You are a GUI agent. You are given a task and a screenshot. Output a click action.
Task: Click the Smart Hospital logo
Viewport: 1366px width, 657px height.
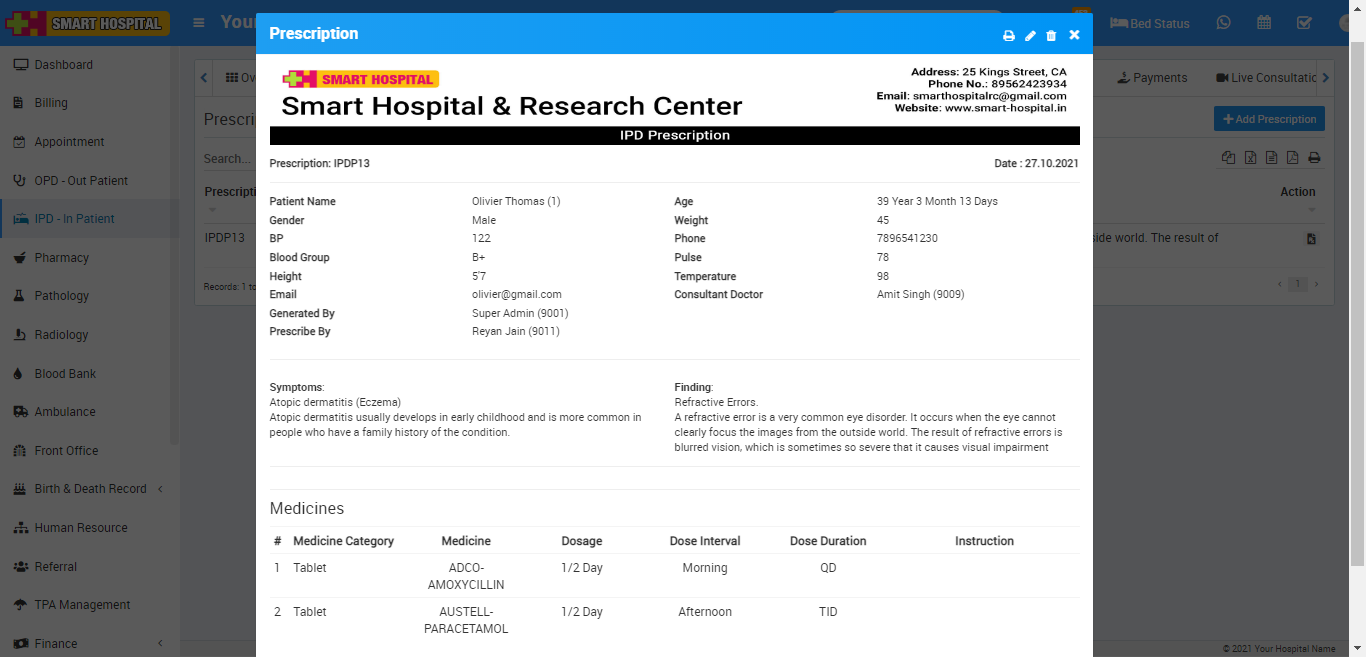click(x=87, y=23)
